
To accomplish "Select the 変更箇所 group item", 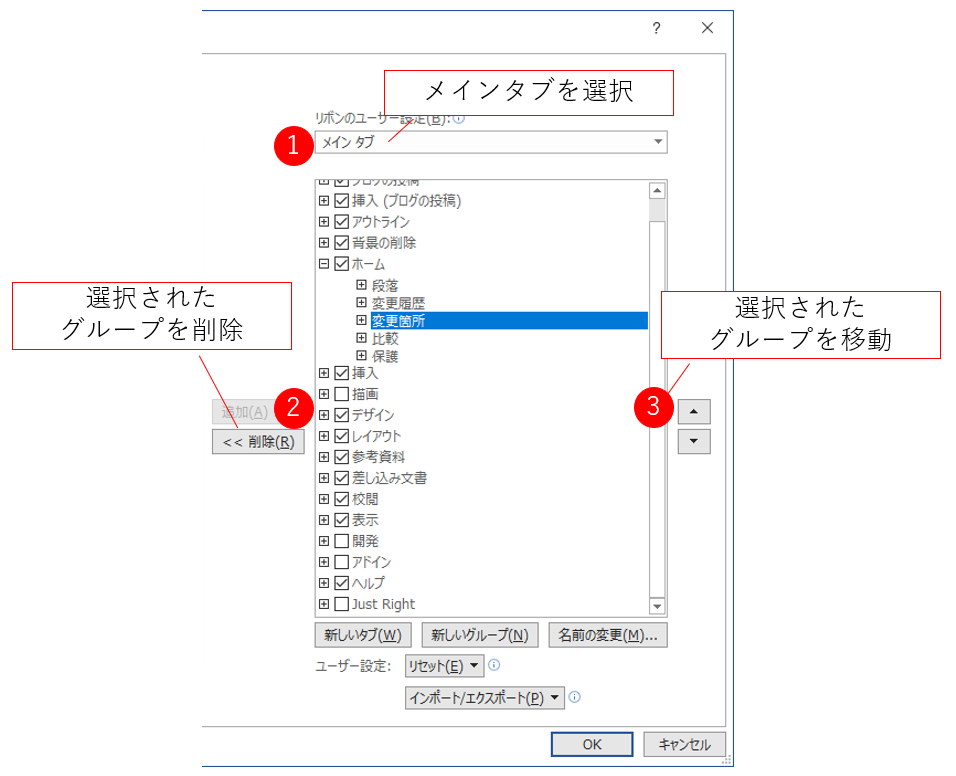I will click(x=398, y=321).
